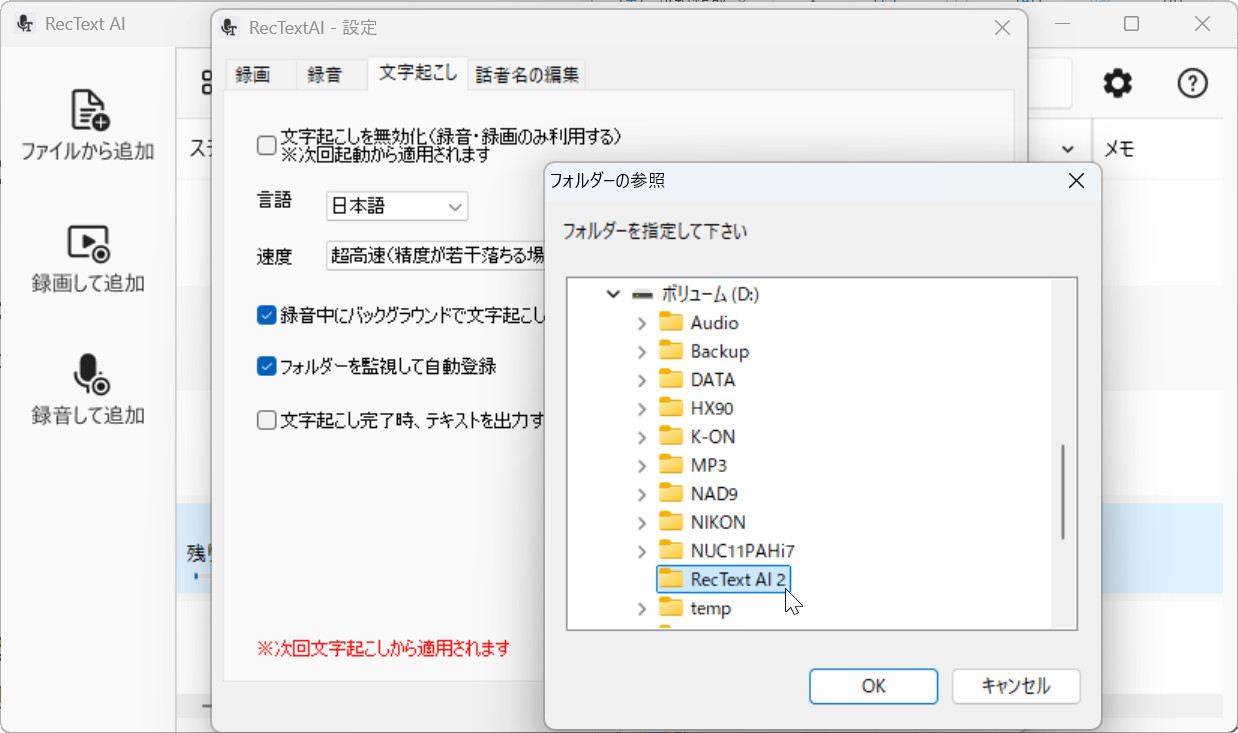Select the Backup folder icon
The width and height of the screenshot is (1238, 733).
[670, 352]
